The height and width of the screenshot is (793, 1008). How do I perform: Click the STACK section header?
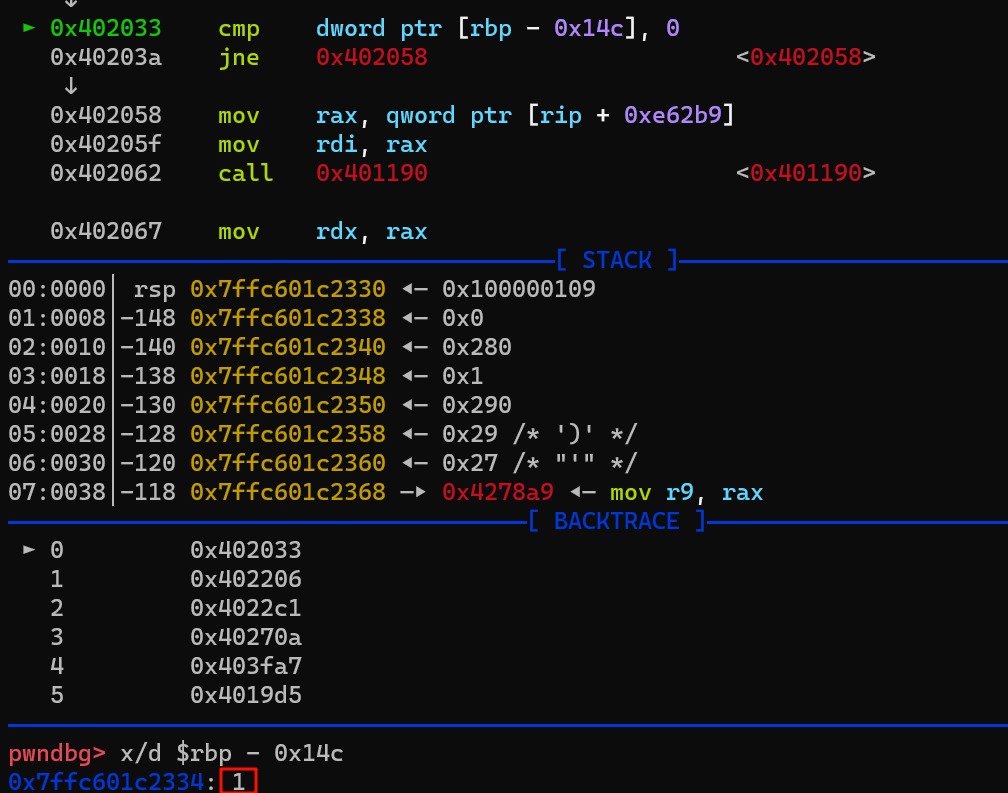click(616, 260)
